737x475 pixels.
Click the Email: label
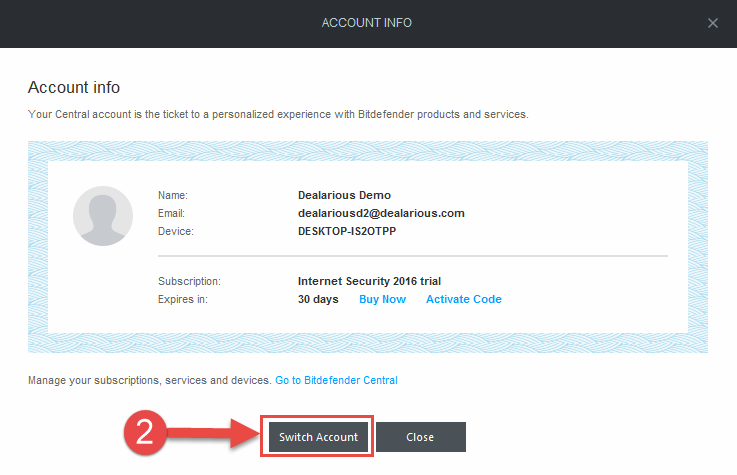click(172, 213)
